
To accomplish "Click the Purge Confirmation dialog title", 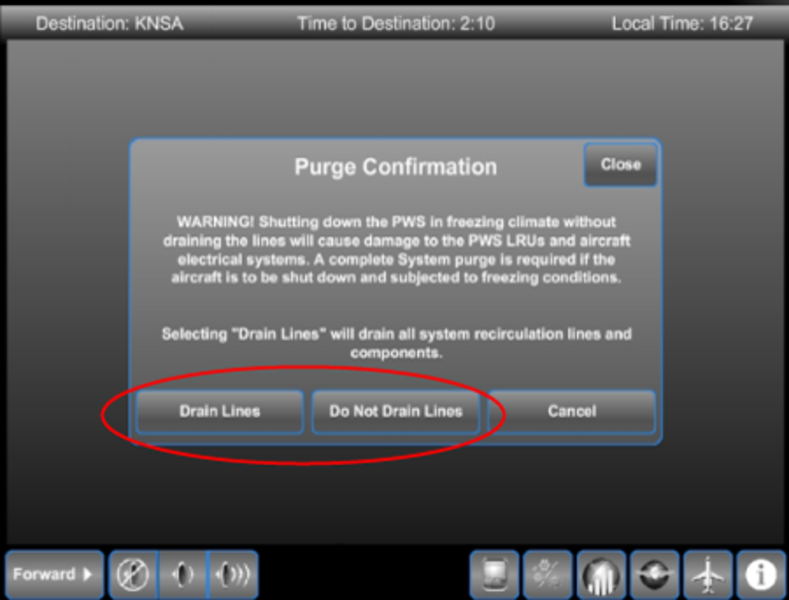I will [x=396, y=167].
